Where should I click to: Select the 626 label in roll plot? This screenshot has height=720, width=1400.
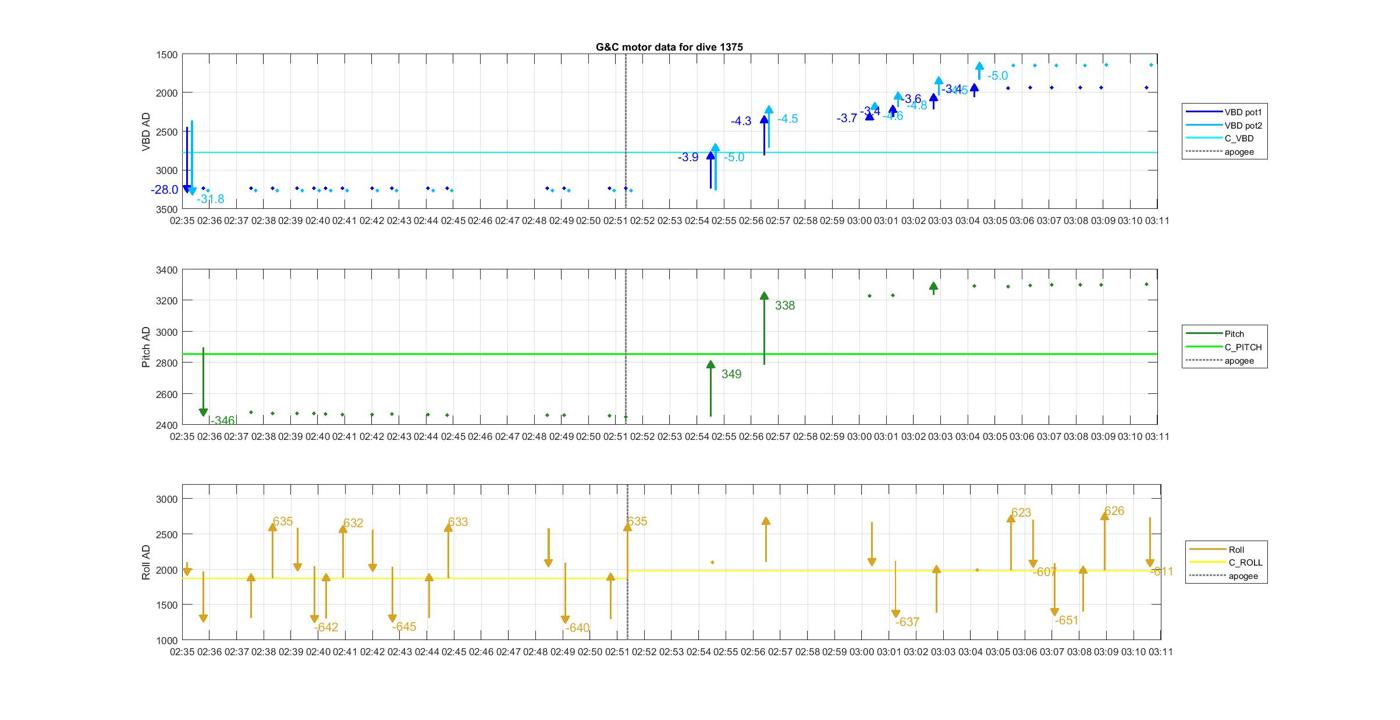(x=1114, y=511)
